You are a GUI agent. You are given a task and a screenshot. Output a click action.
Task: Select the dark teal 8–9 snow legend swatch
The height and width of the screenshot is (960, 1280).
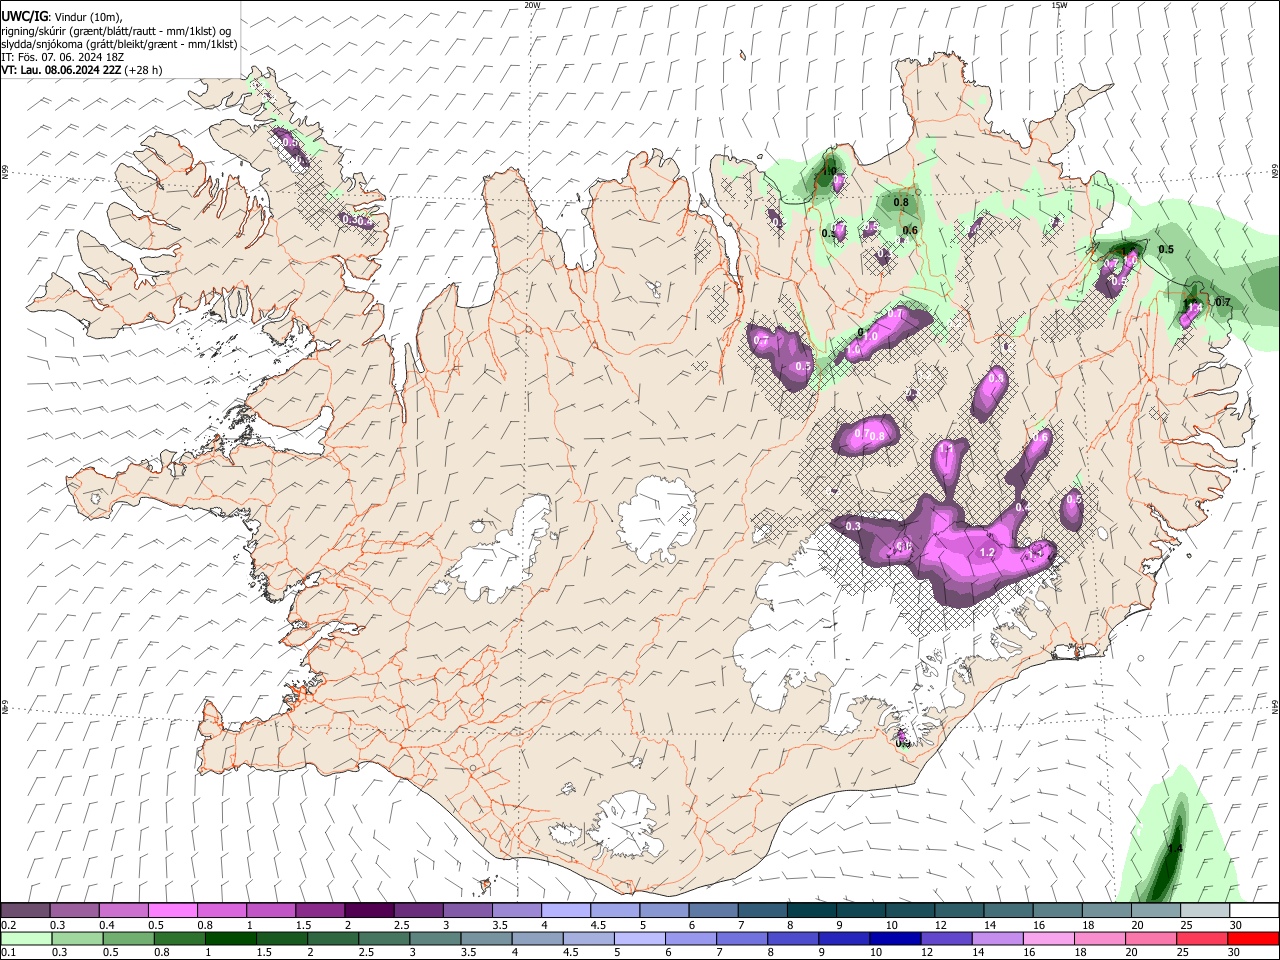click(811, 911)
